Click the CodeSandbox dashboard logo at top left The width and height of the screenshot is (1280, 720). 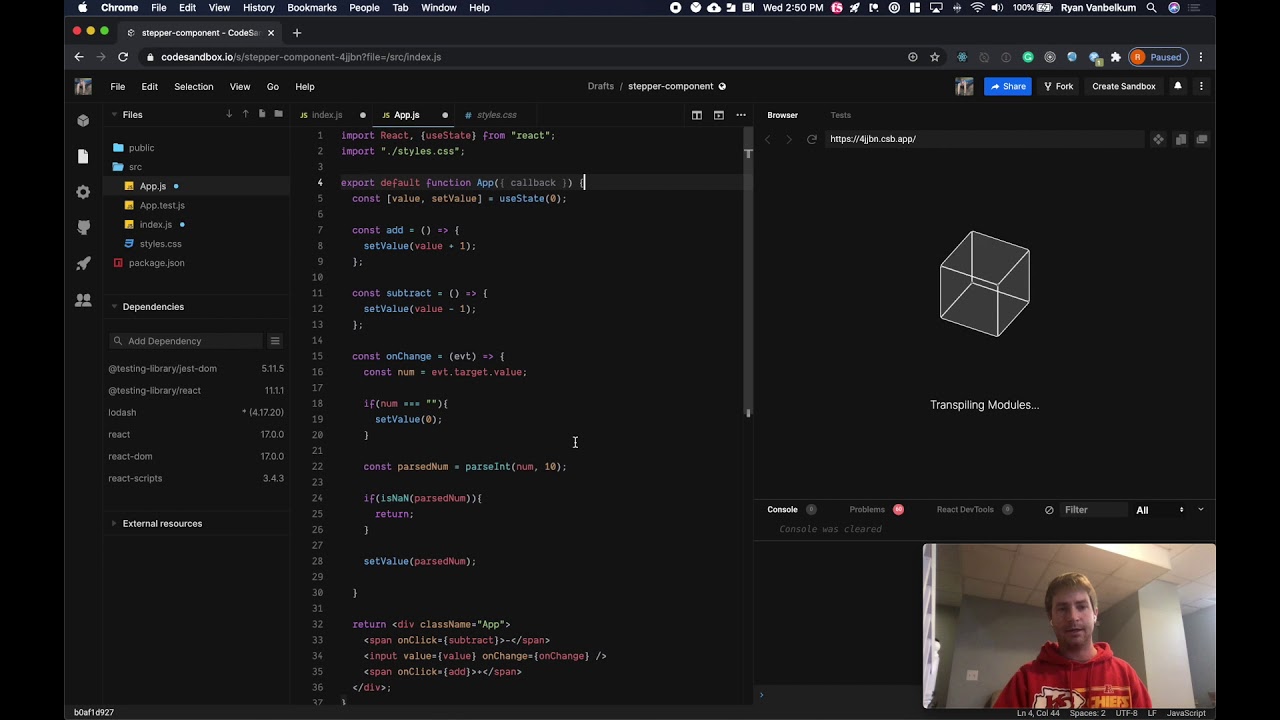point(83,86)
